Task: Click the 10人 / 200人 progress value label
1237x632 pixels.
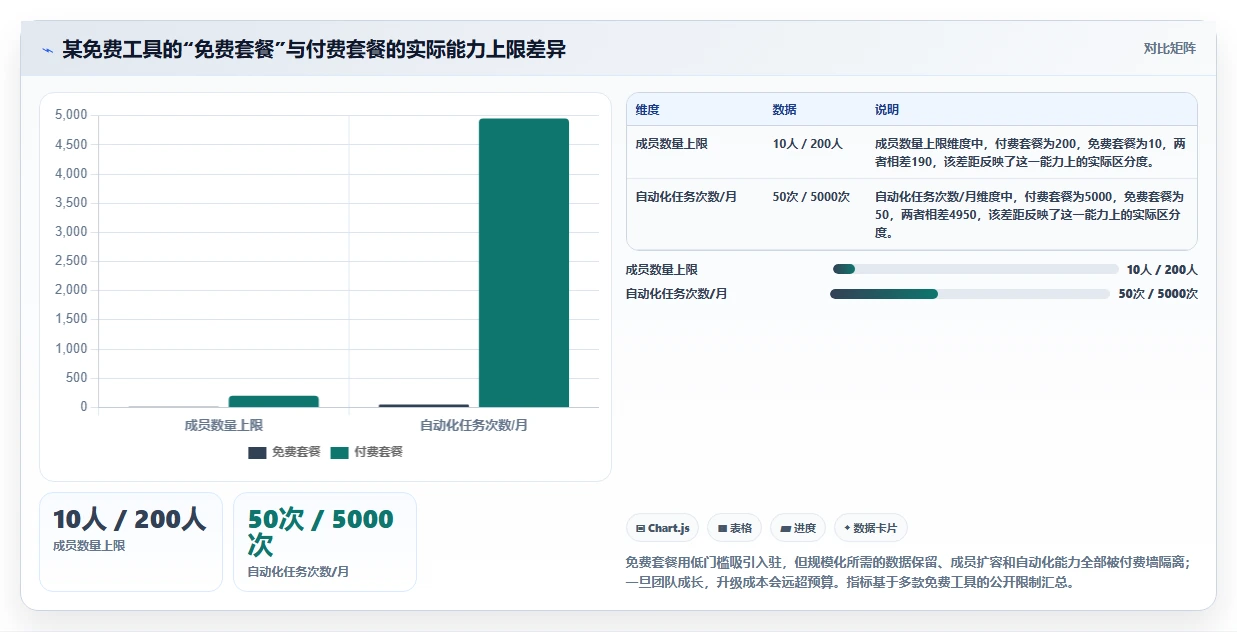Action: point(1162,269)
